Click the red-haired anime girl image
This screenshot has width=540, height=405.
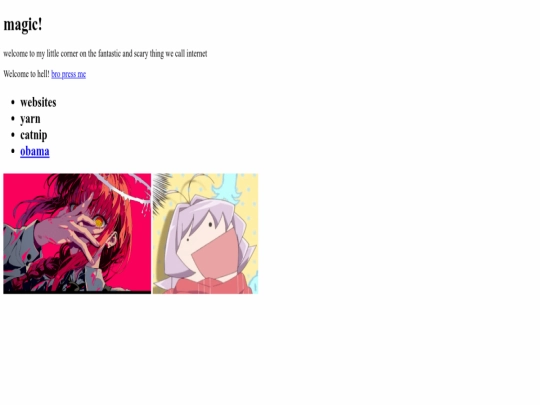click(x=77, y=233)
